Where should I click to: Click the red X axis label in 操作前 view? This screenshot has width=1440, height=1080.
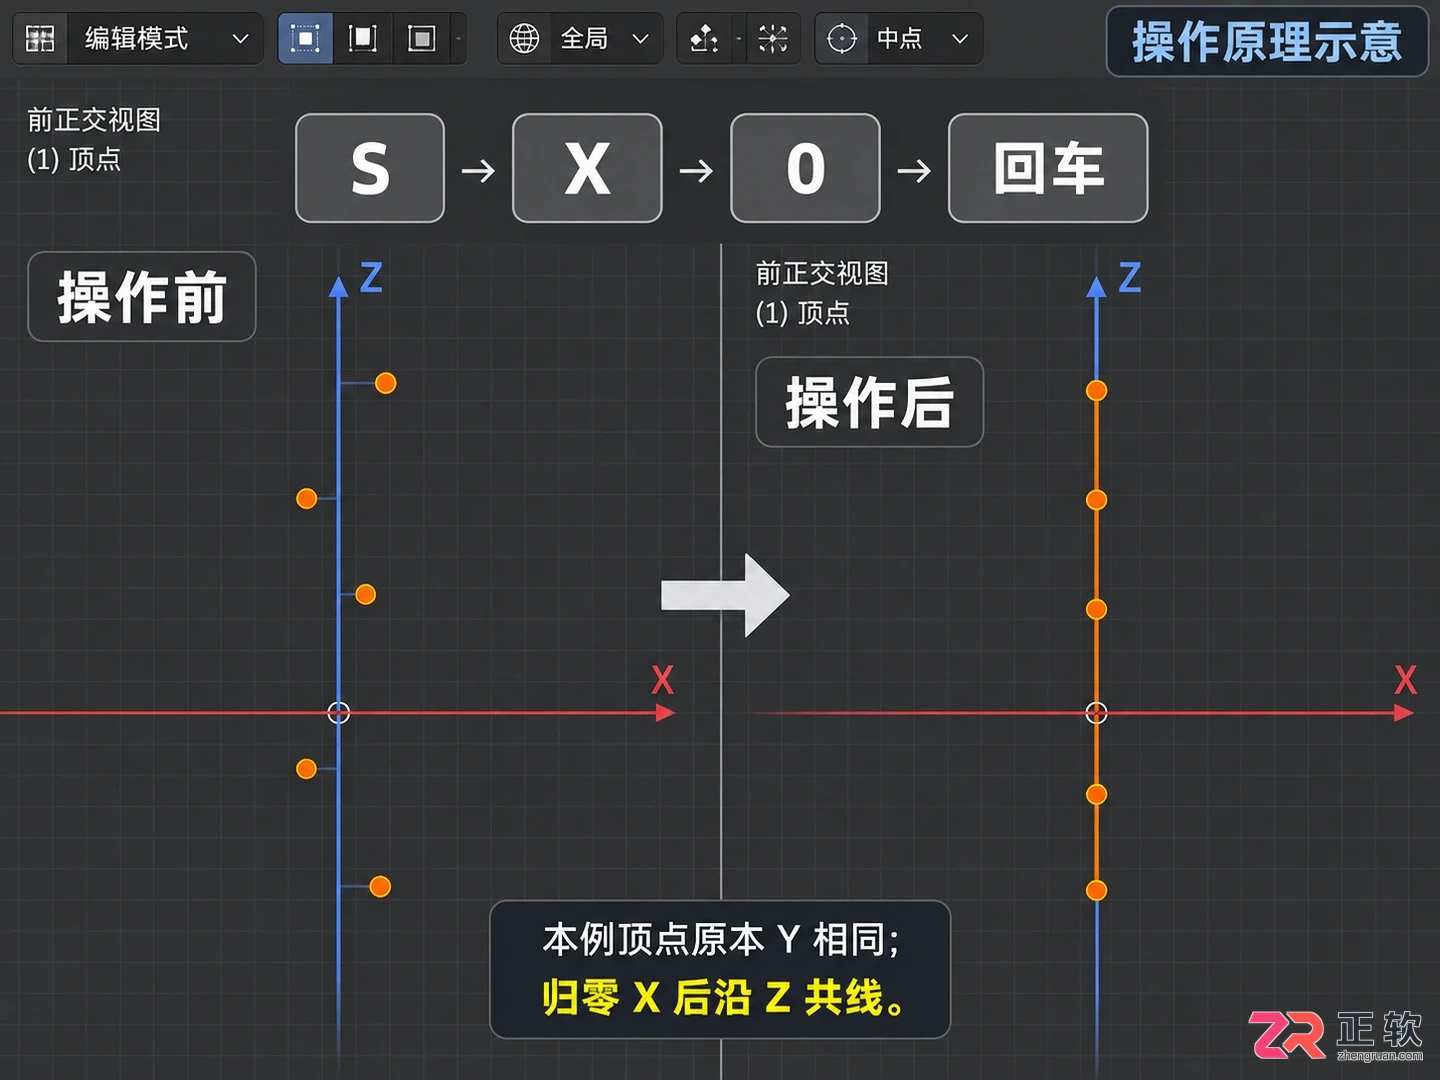coord(662,680)
